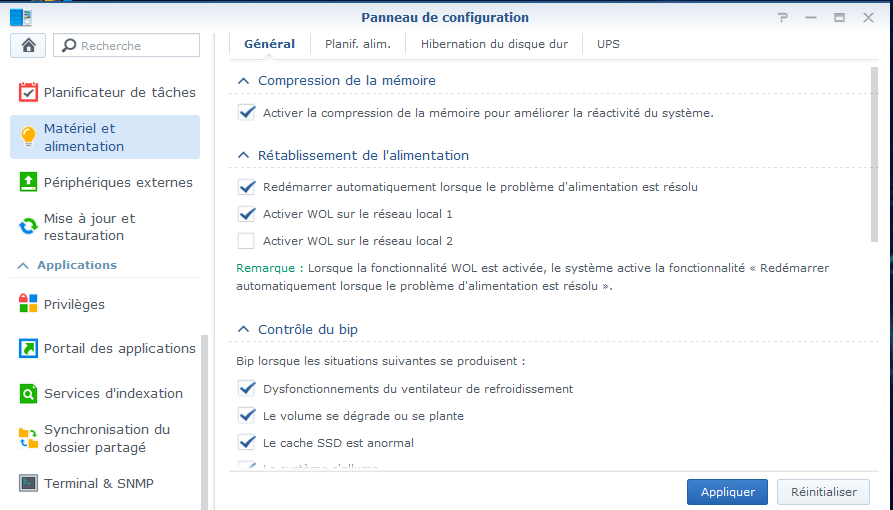Switch to Hibernation du disque dur tab

pos(494,44)
